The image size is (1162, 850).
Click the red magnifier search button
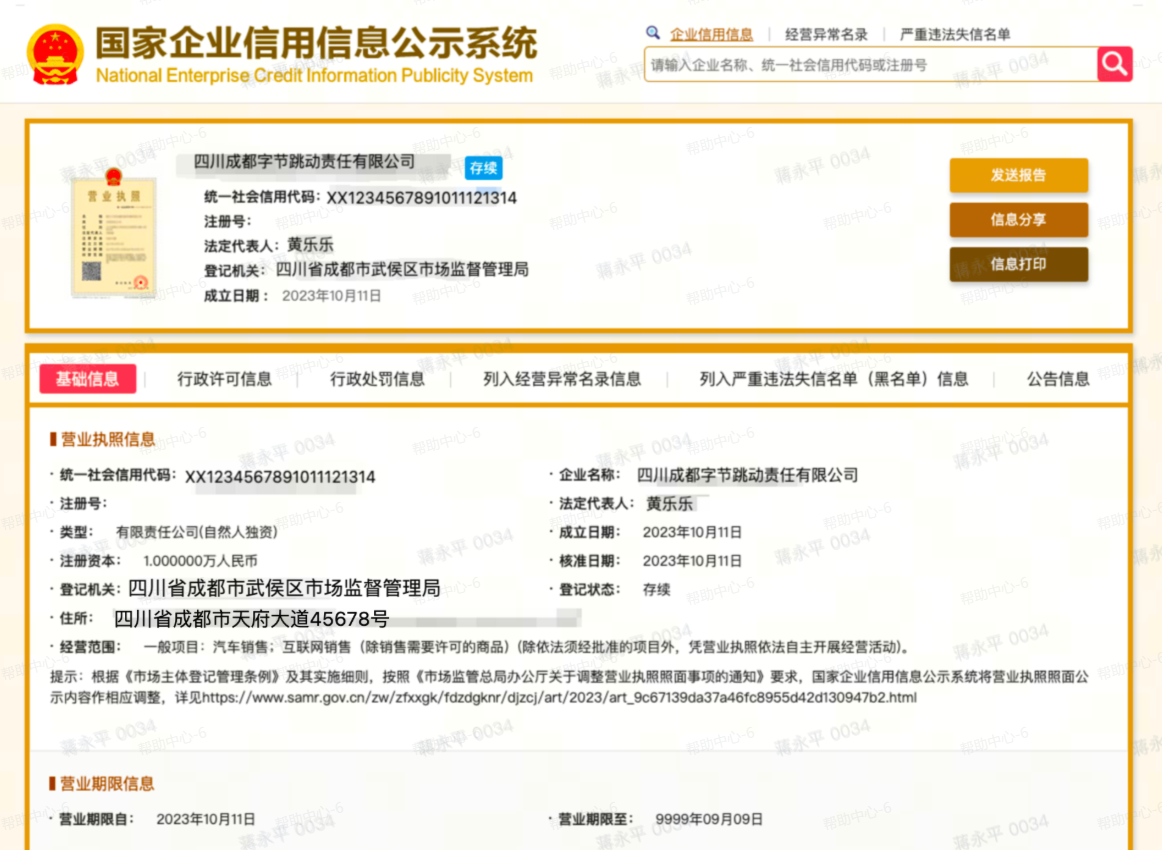pyautogui.click(x=1114, y=64)
